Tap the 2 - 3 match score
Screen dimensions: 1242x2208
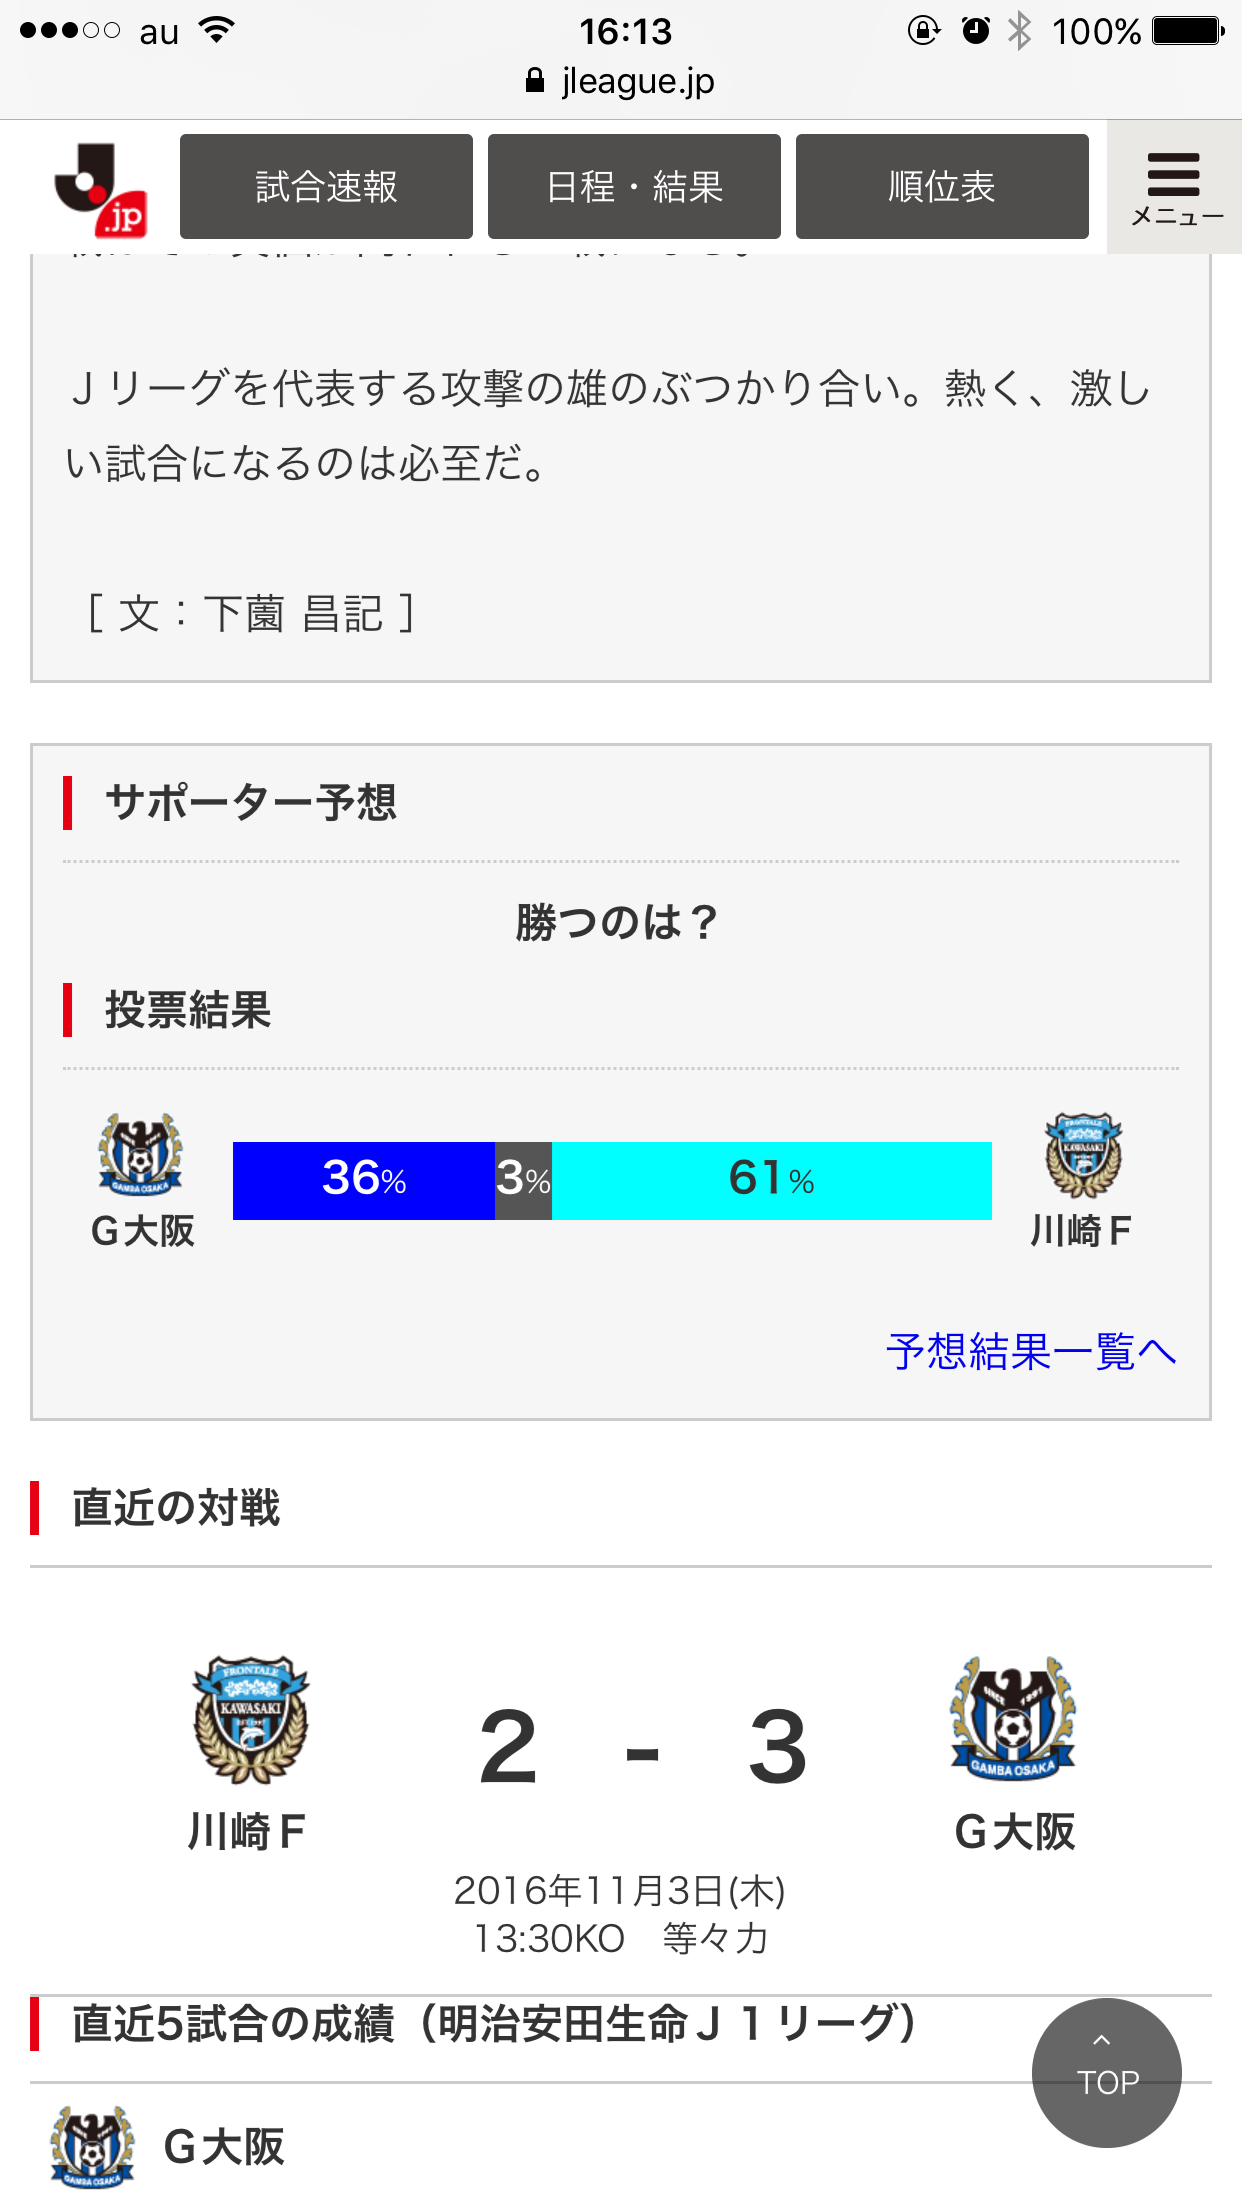coord(642,1748)
